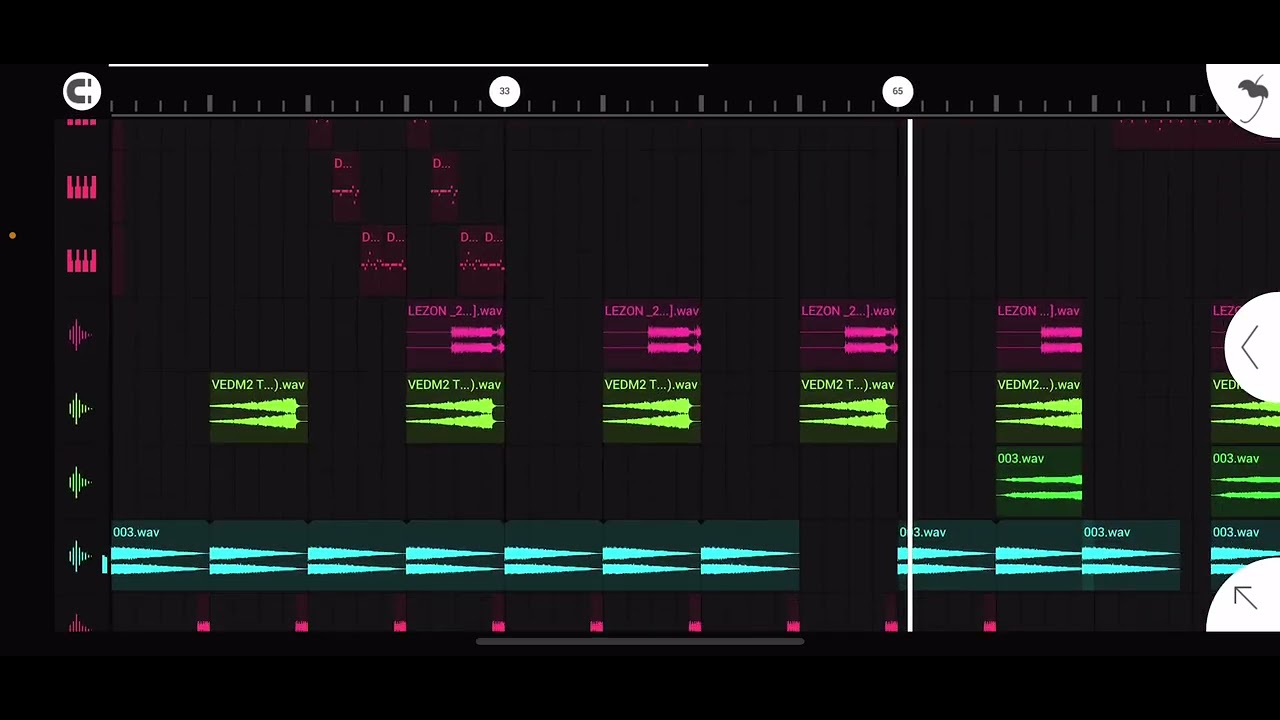Select cyan 003.wav clip under the playhead
The width and height of the screenshot is (1280, 720).
click(x=946, y=555)
